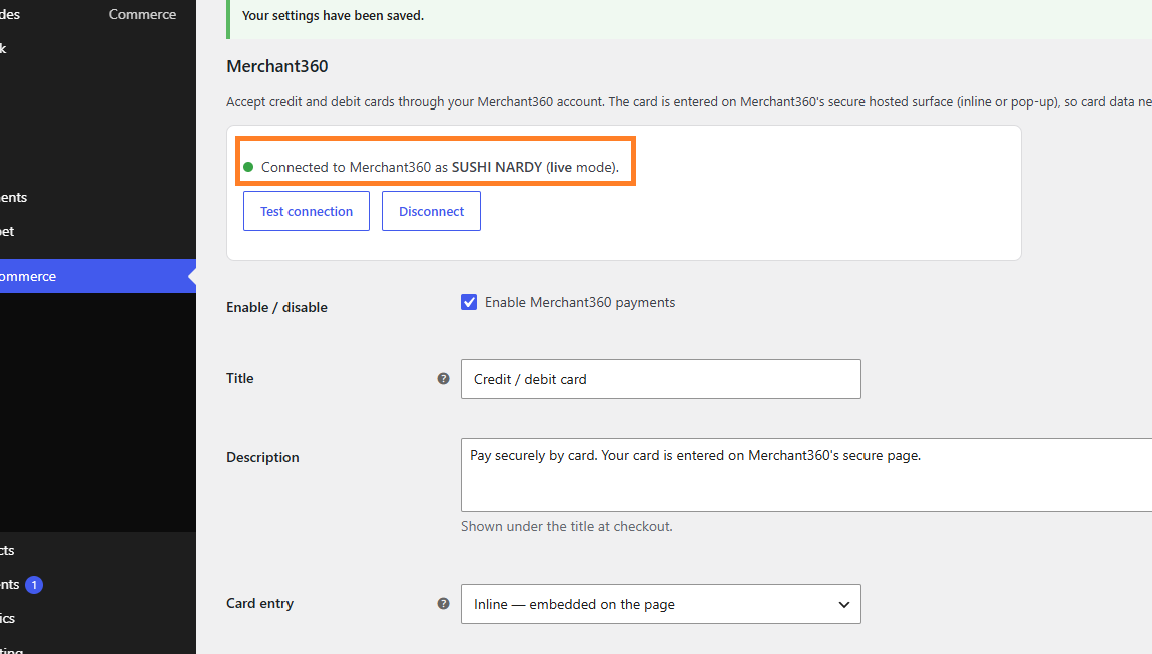This screenshot has height=654, width=1152.
Task: Open the Card entry help tooltip icon
Action: click(x=443, y=603)
